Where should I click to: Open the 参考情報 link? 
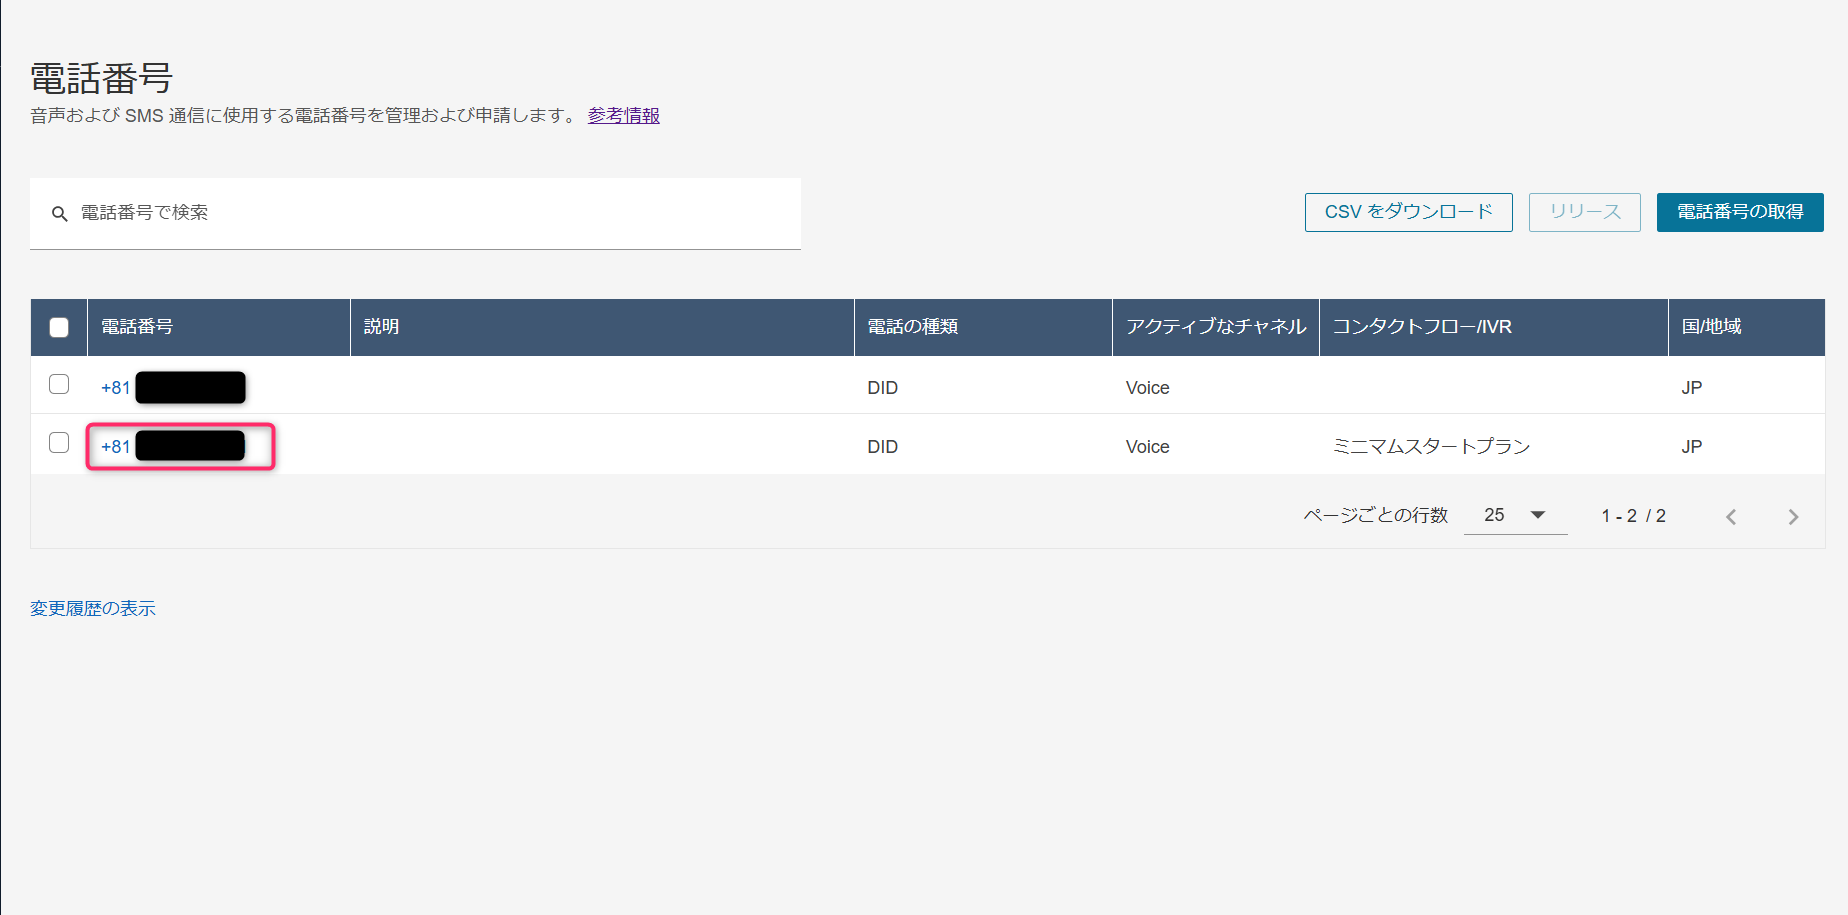coord(623,116)
